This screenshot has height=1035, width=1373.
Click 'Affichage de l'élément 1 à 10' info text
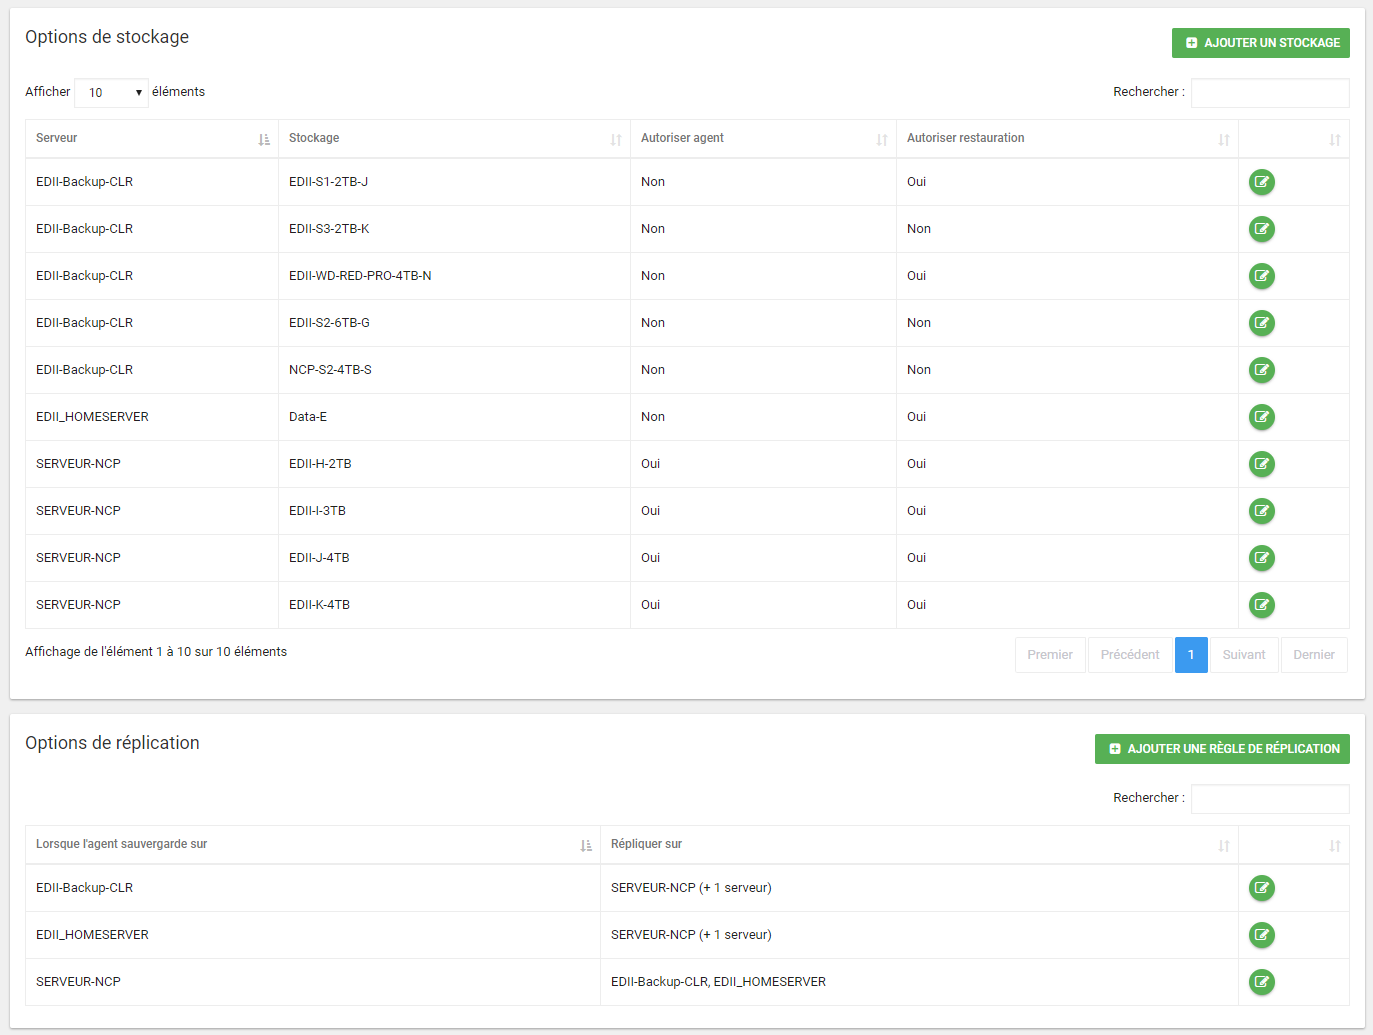tap(156, 652)
